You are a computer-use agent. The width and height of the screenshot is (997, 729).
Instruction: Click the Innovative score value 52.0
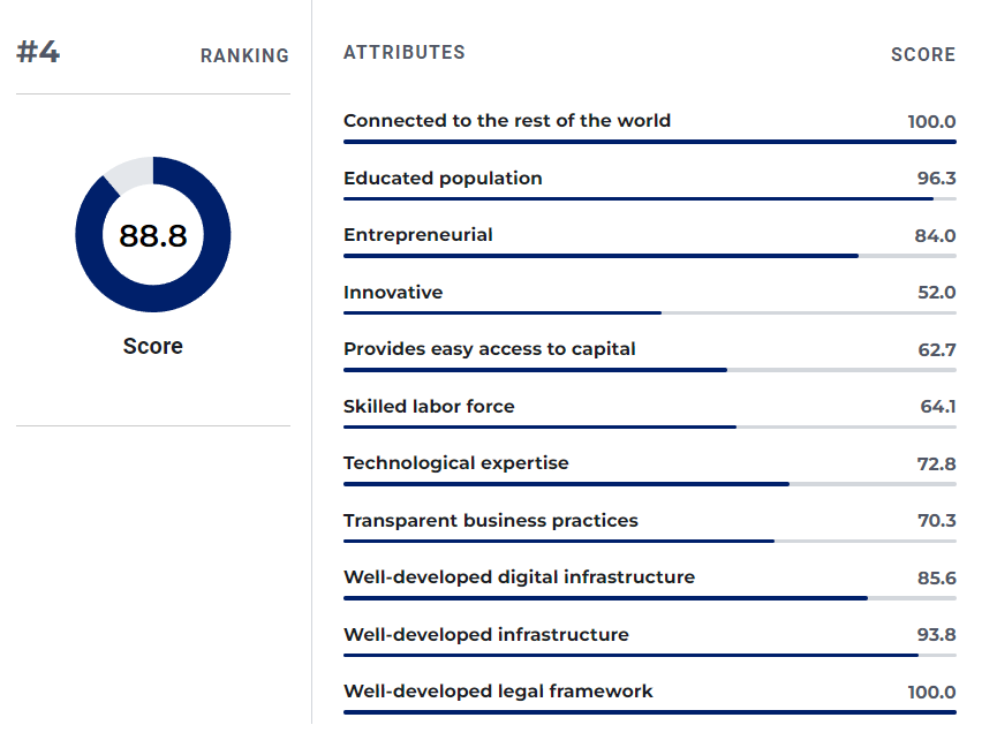[936, 293]
